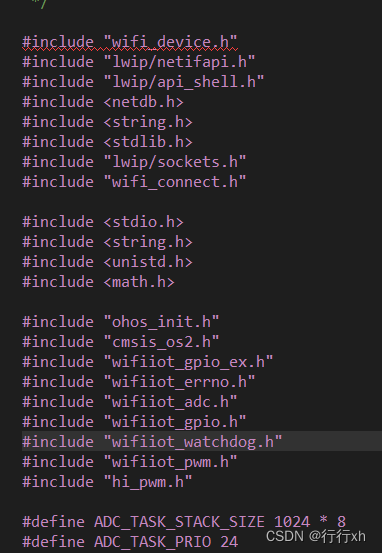The image size is (382, 553).
Task: Click the ADC_TASK_PRIO define line
Action: [x=130, y=542]
